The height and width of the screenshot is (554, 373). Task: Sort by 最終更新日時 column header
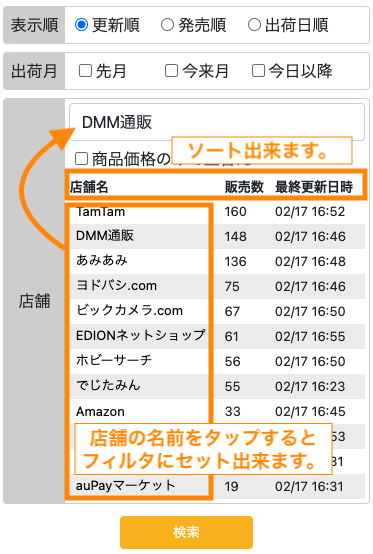314,187
